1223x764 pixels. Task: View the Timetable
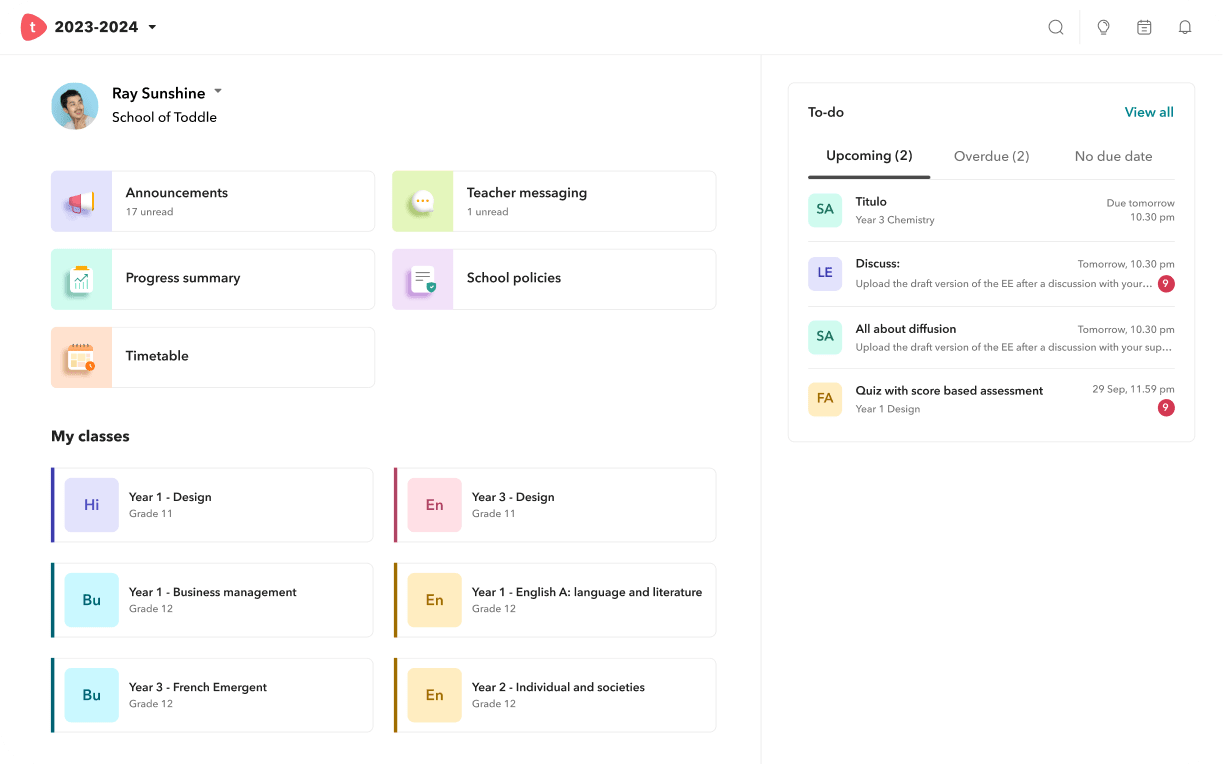point(212,356)
